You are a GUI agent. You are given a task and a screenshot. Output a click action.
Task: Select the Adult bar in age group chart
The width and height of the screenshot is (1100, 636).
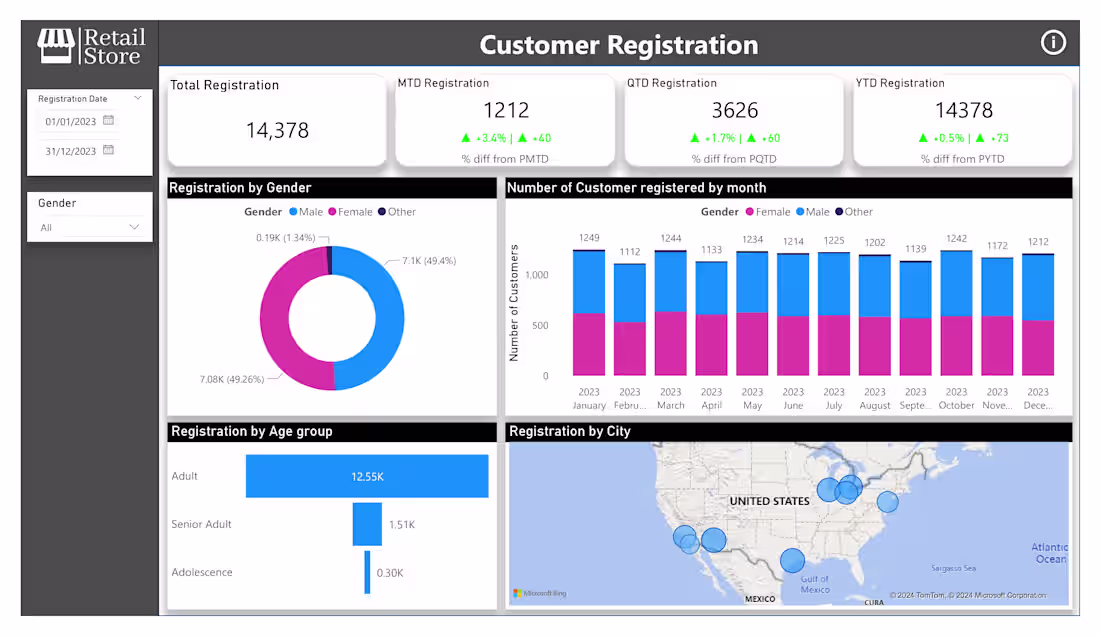click(366, 476)
